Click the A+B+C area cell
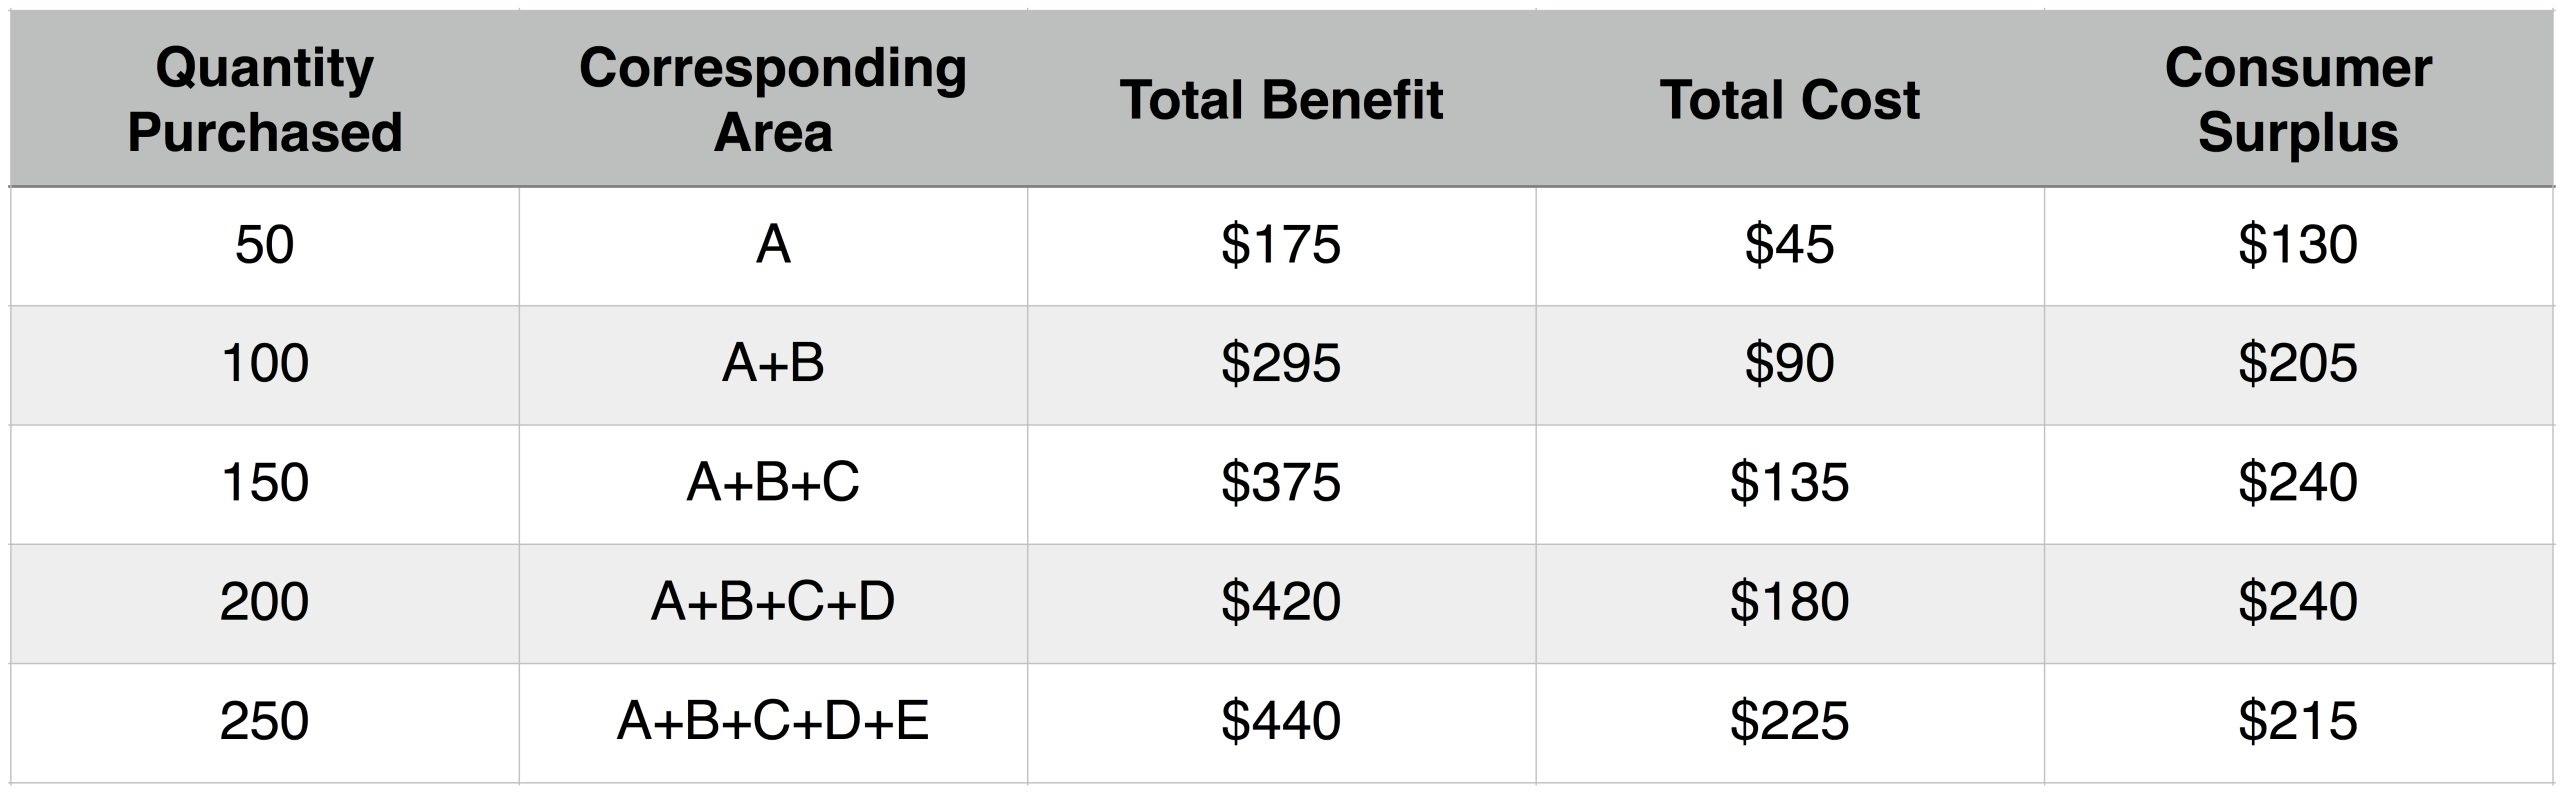This screenshot has height=793, width=2560. click(773, 484)
